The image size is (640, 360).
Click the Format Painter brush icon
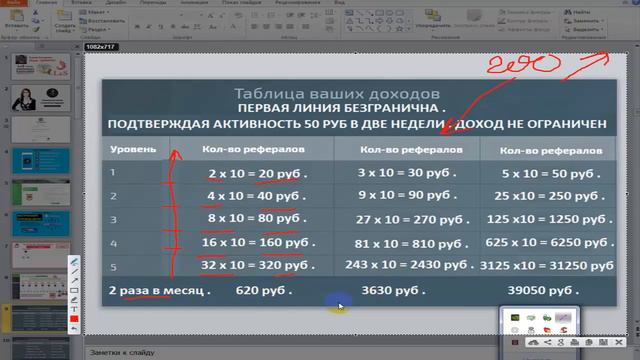pyautogui.click(x=36, y=29)
